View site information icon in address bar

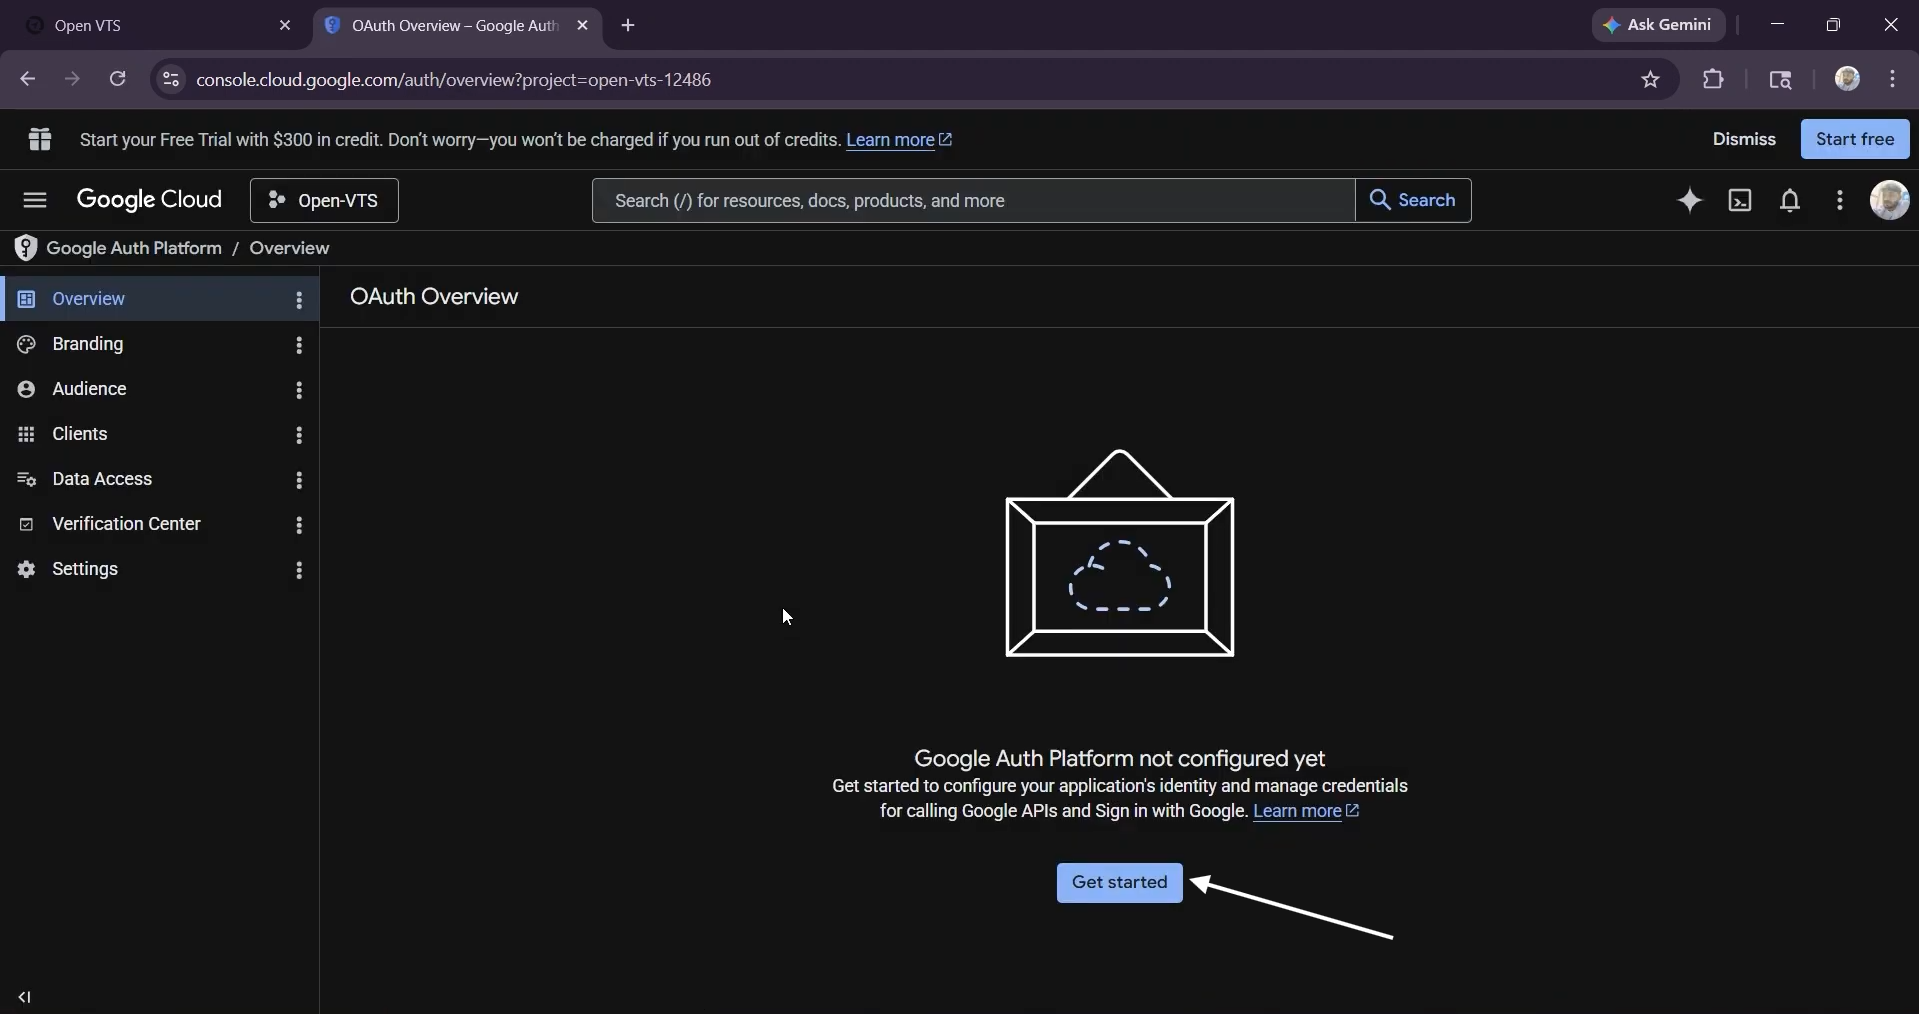click(x=171, y=80)
